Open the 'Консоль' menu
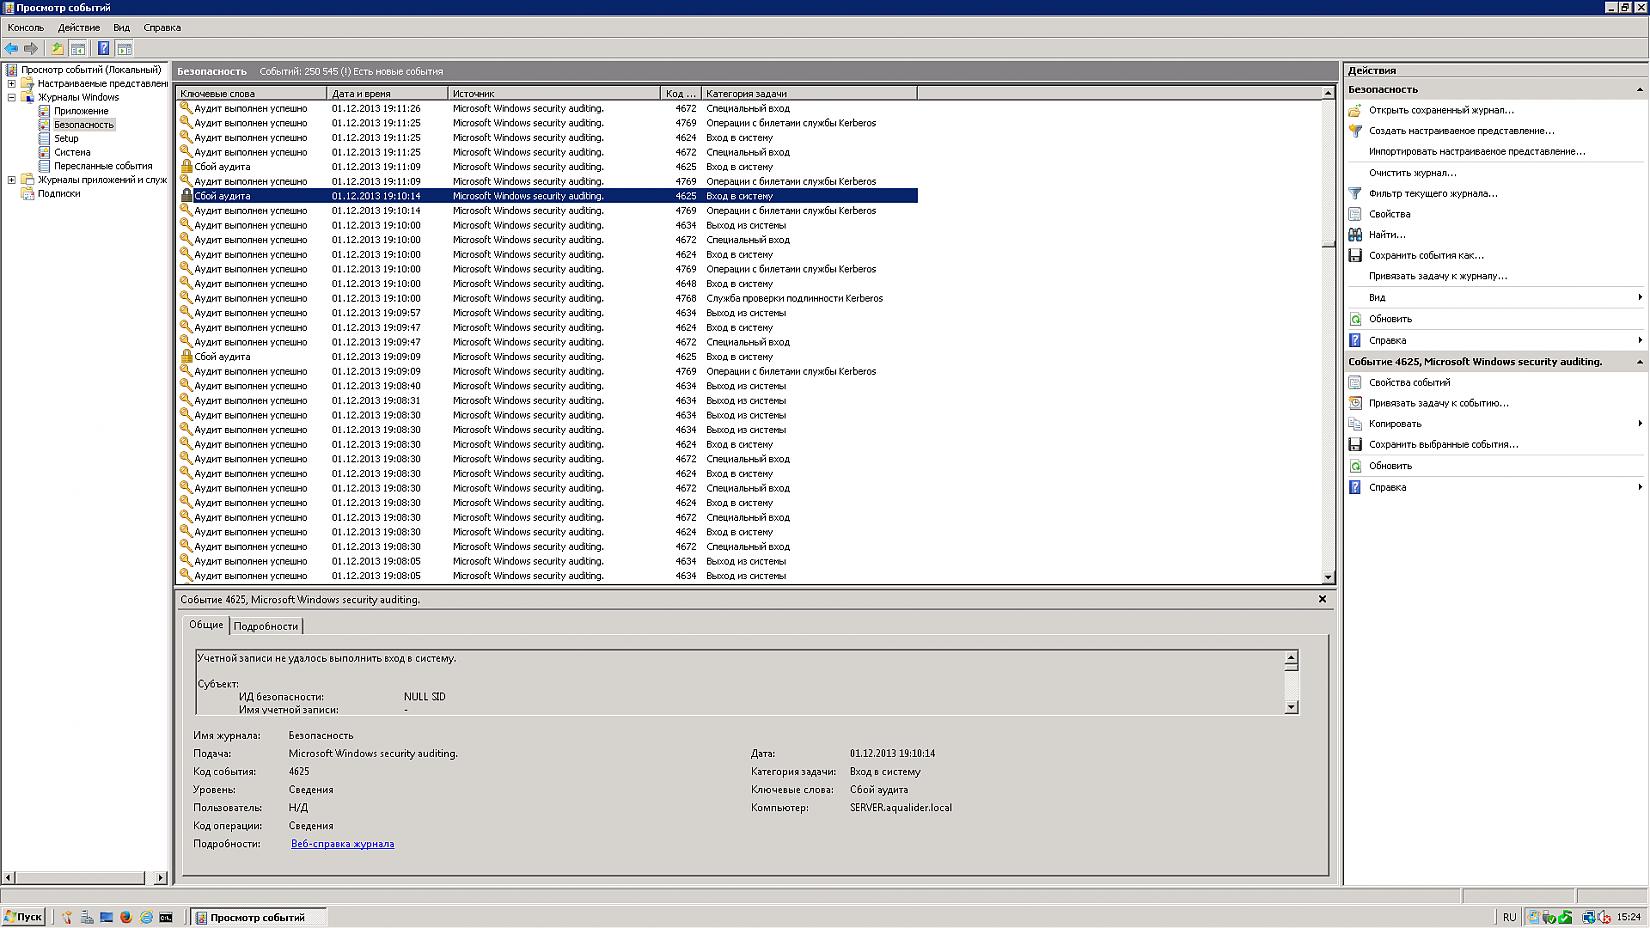 [x=26, y=27]
